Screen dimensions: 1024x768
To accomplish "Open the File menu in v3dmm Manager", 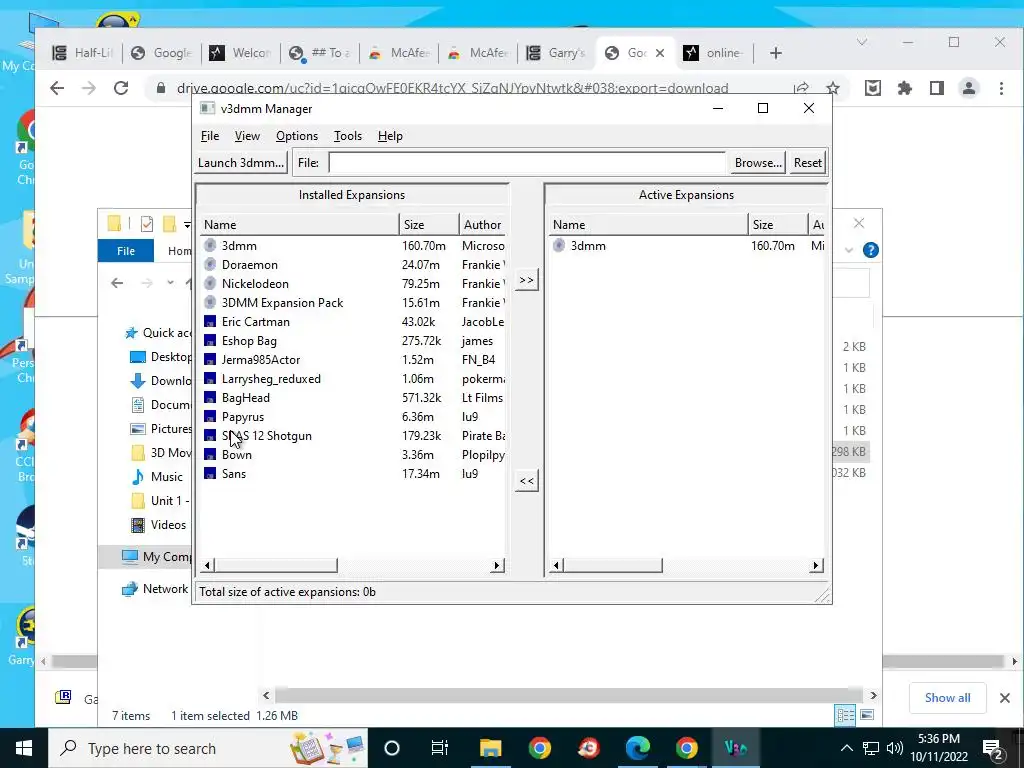I will coord(210,136).
